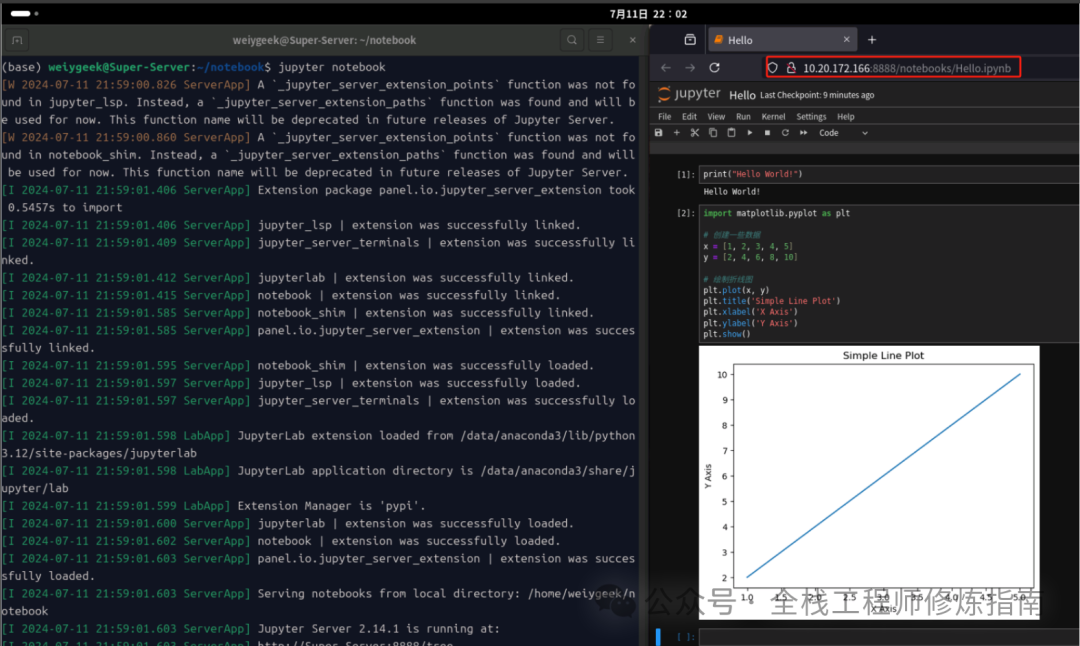Image resolution: width=1080 pixels, height=646 pixels.
Task: Click the print Hello World code cell
Action: click(889, 174)
